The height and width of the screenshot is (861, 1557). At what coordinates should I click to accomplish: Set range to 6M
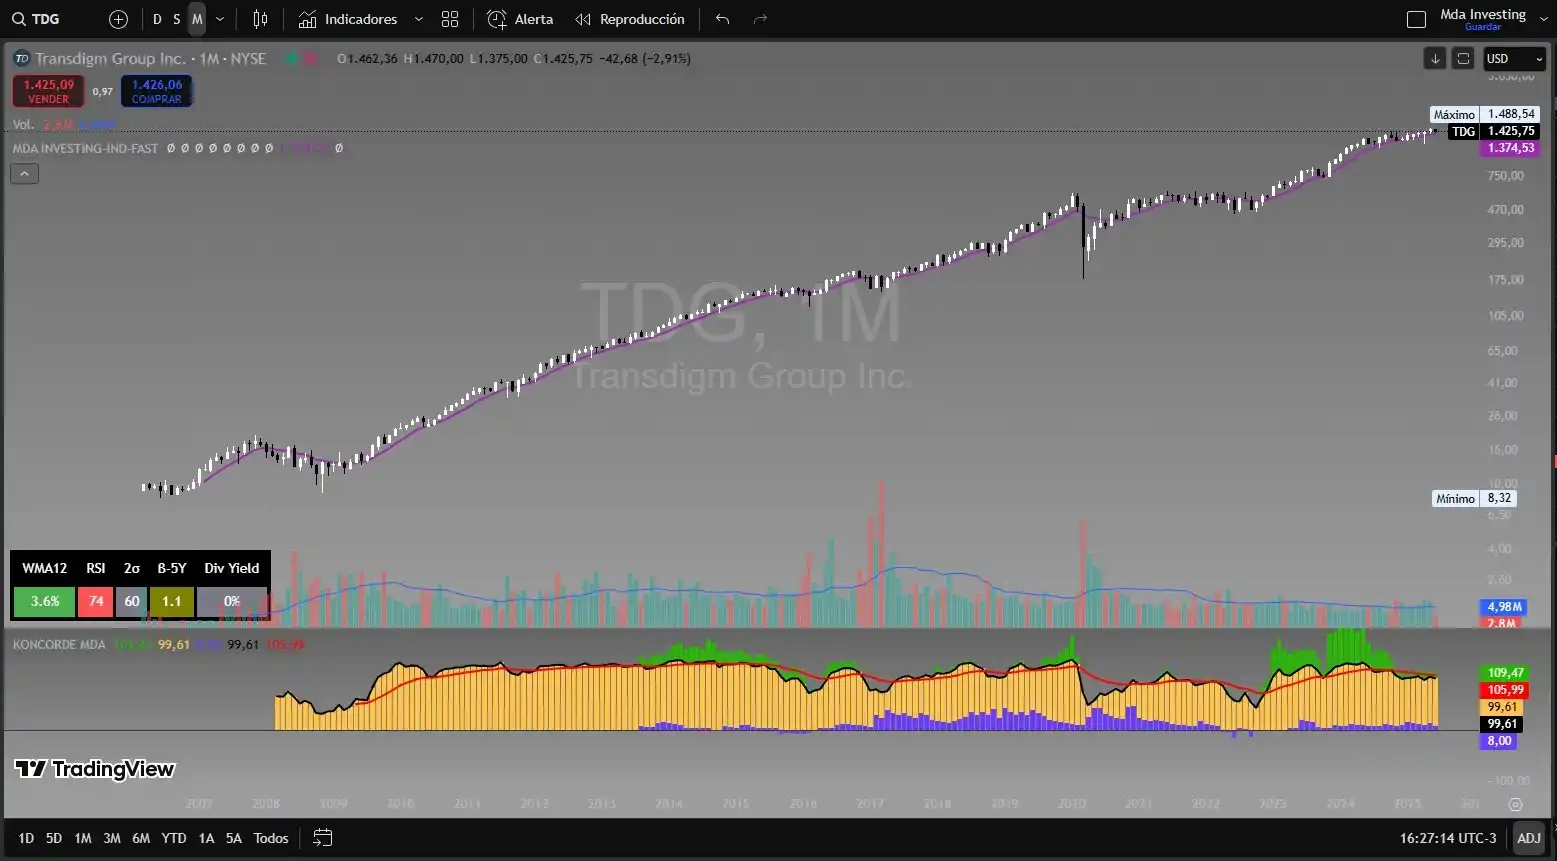pyautogui.click(x=141, y=838)
